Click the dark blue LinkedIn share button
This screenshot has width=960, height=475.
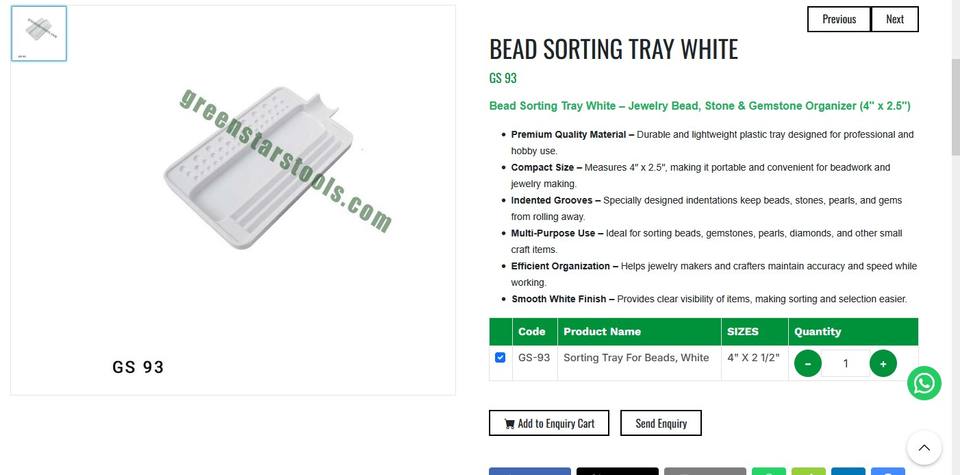(848, 471)
